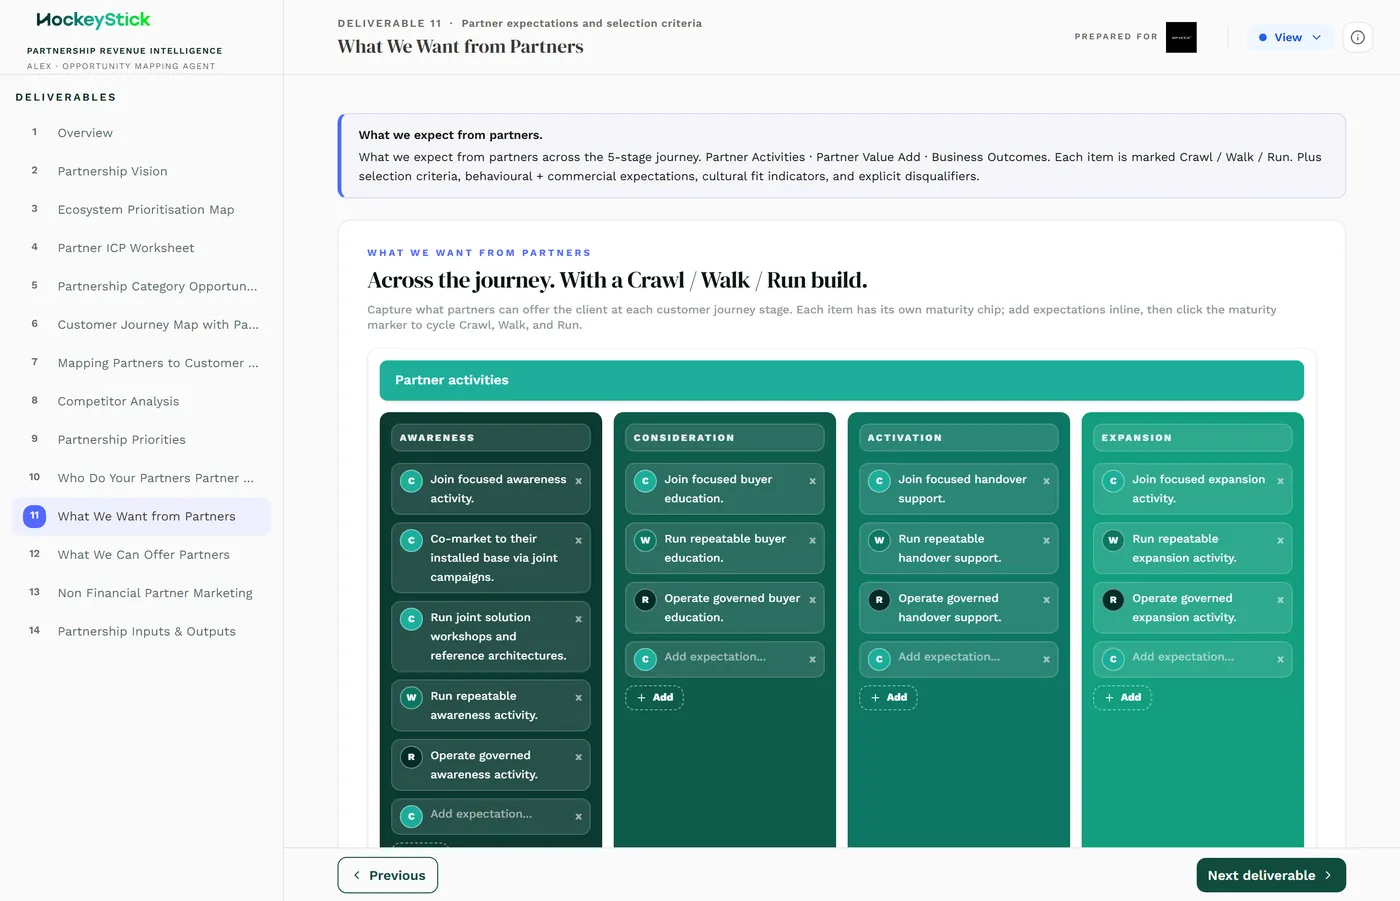Remove 'Join focused buyer education' item
Screen dimensions: 1400x901
[812, 481]
